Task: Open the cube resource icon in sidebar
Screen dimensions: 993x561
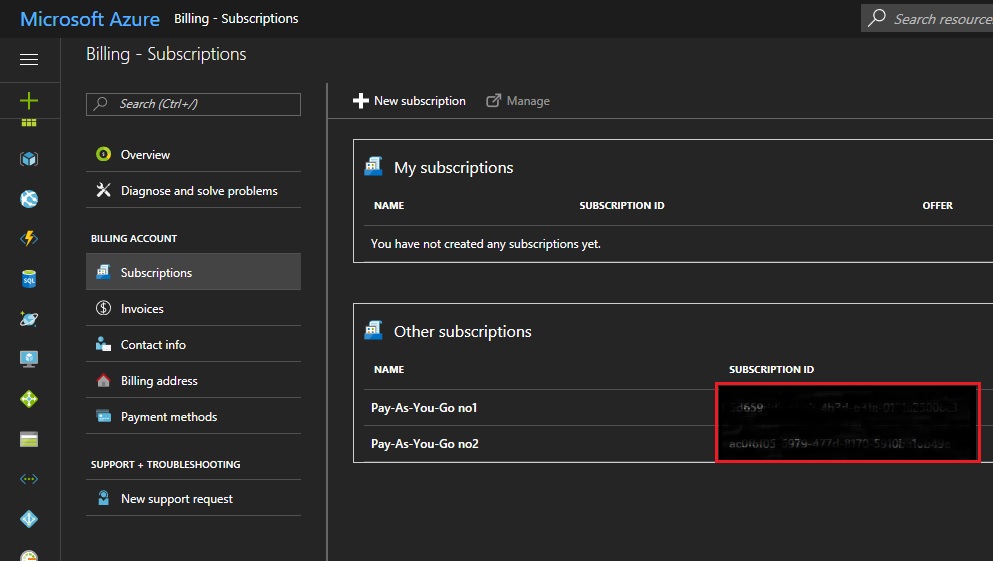Action: pyautogui.click(x=29, y=159)
